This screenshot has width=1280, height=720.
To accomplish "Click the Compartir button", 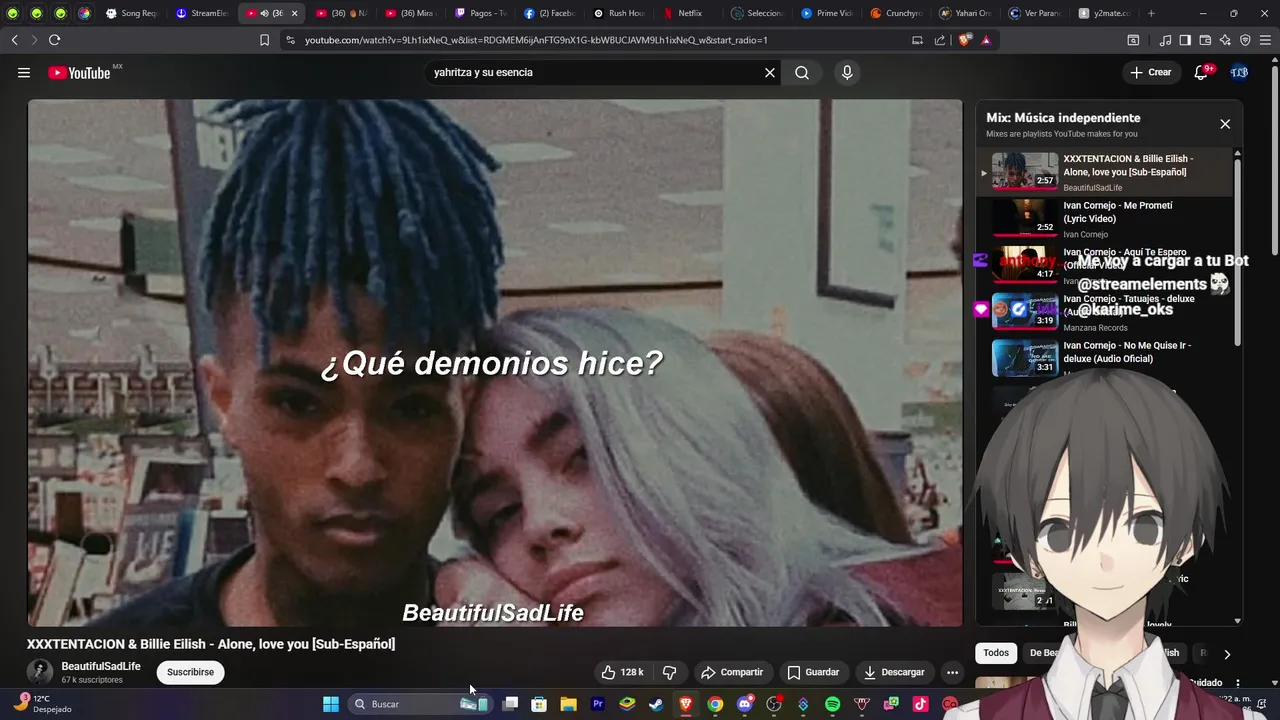I will click(732, 672).
